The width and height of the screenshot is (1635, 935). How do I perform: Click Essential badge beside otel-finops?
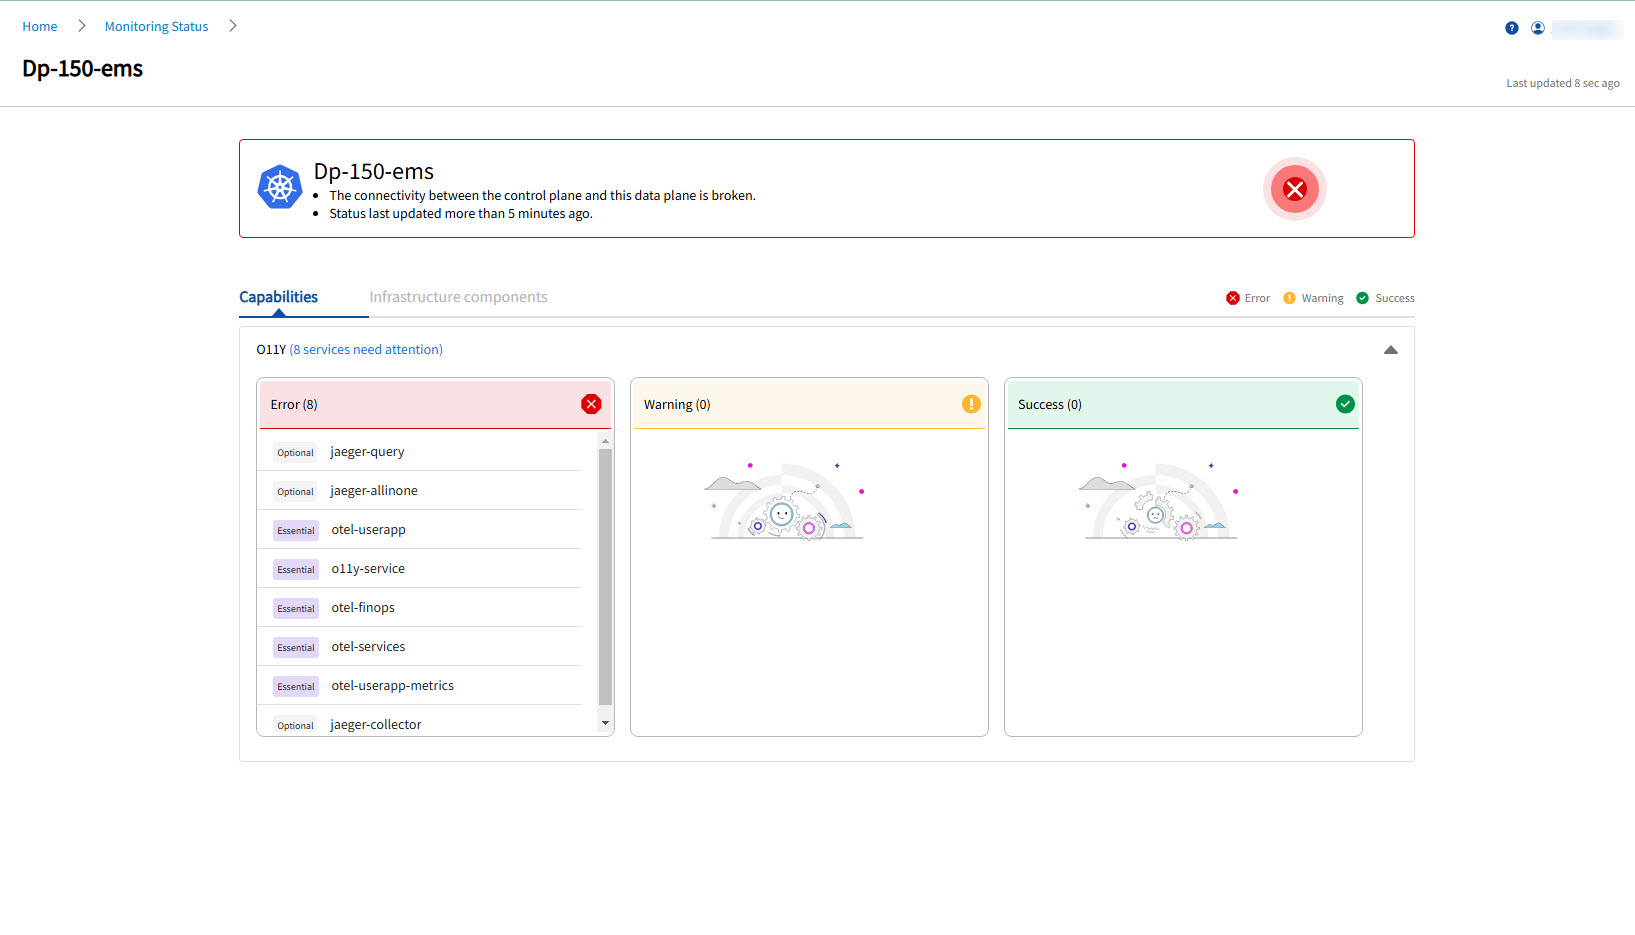tap(296, 609)
